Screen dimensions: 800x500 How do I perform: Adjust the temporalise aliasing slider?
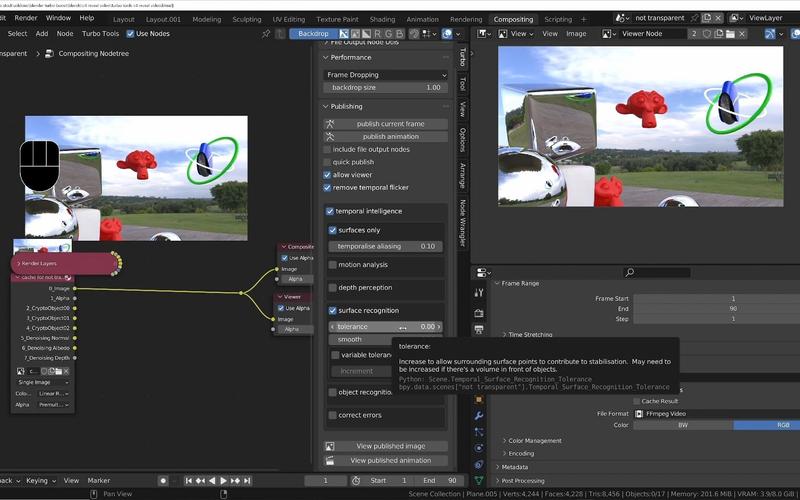coord(386,246)
